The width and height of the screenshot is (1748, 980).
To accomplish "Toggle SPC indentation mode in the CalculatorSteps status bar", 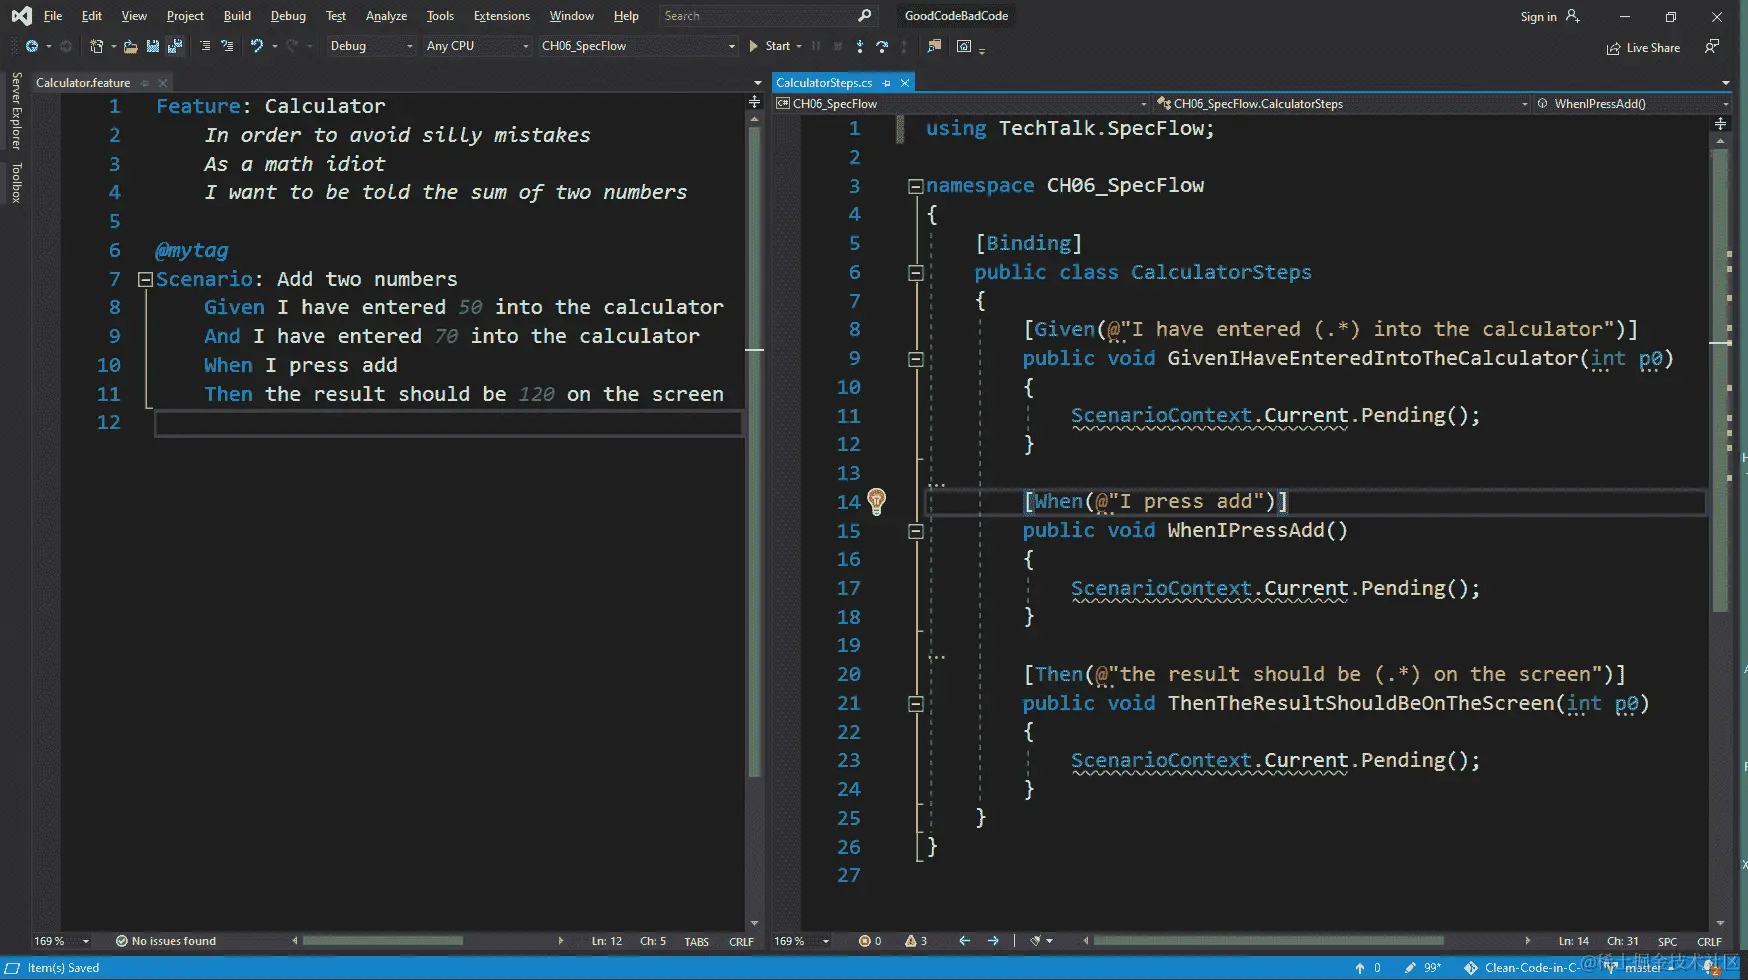I will [1667, 942].
